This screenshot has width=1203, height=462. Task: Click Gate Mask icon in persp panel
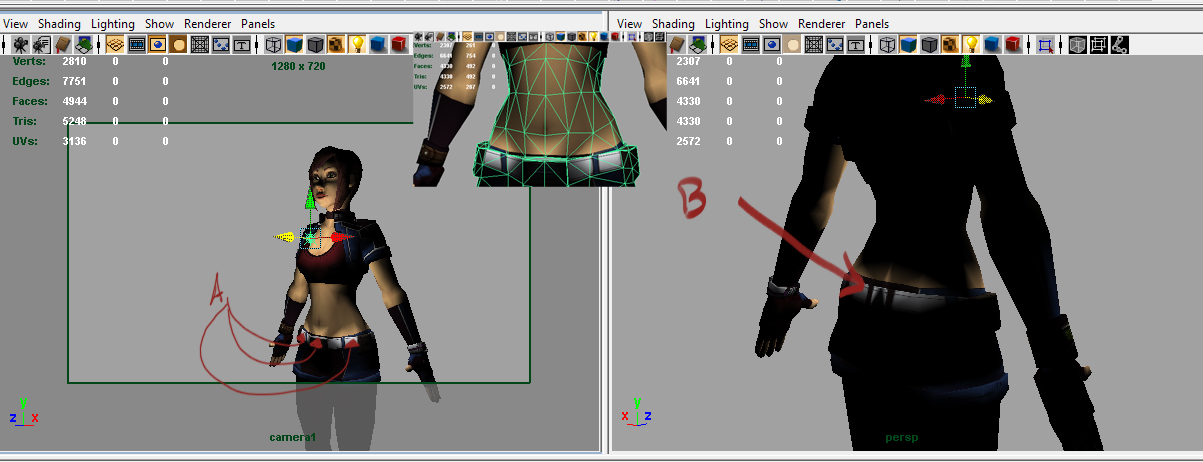[x=792, y=44]
